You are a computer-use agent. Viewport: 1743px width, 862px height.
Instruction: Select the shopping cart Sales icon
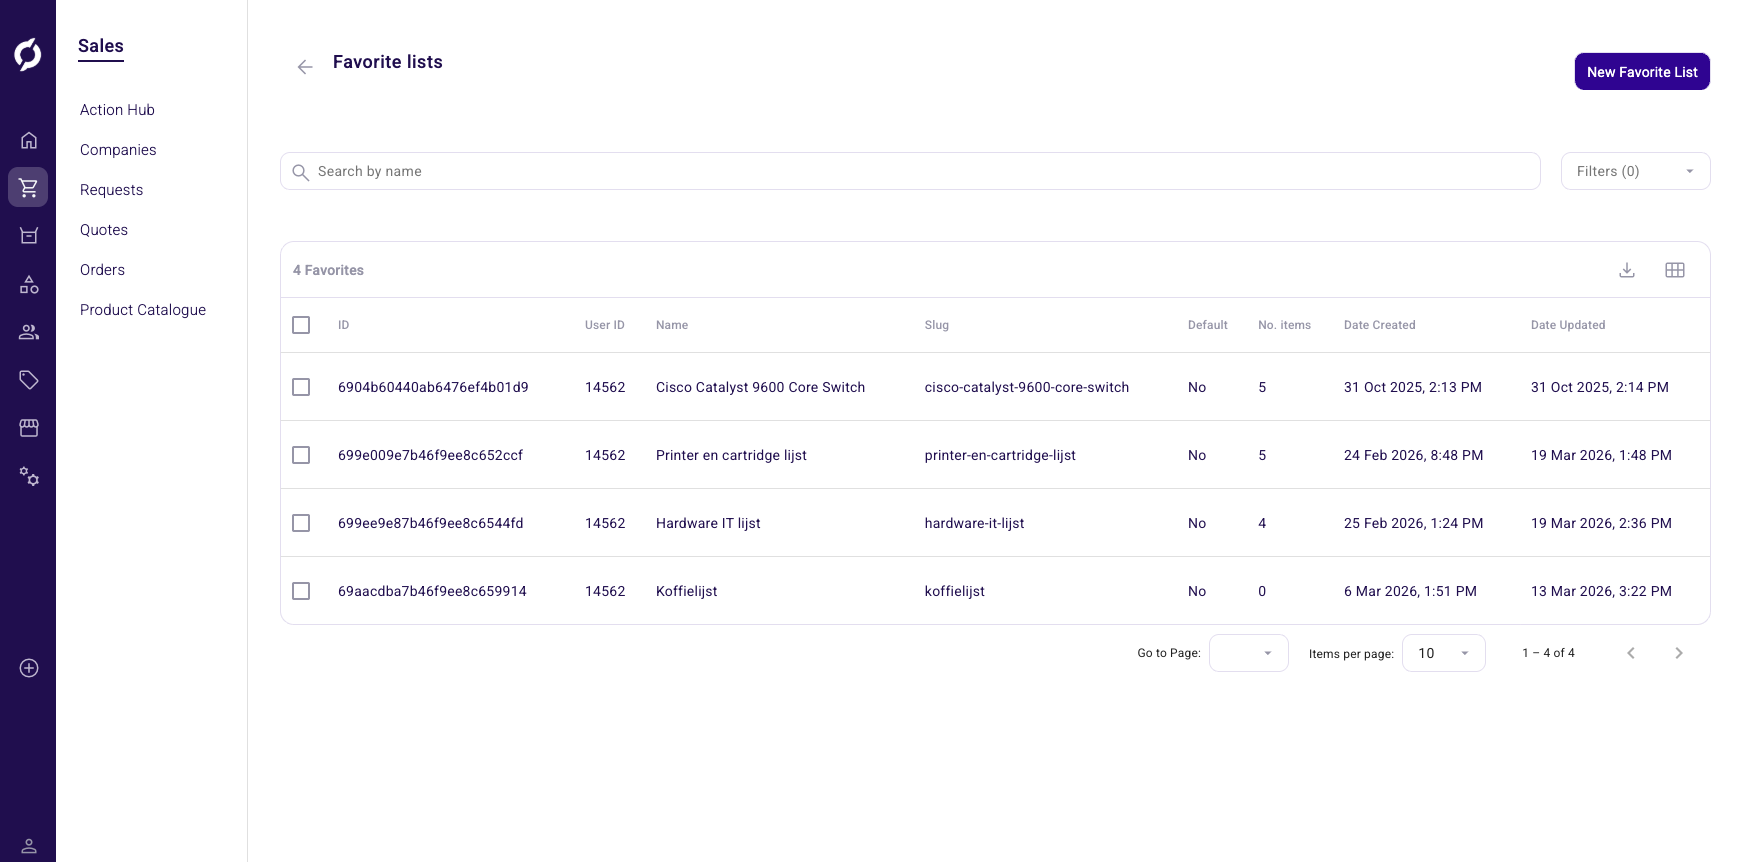click(28, 187)
